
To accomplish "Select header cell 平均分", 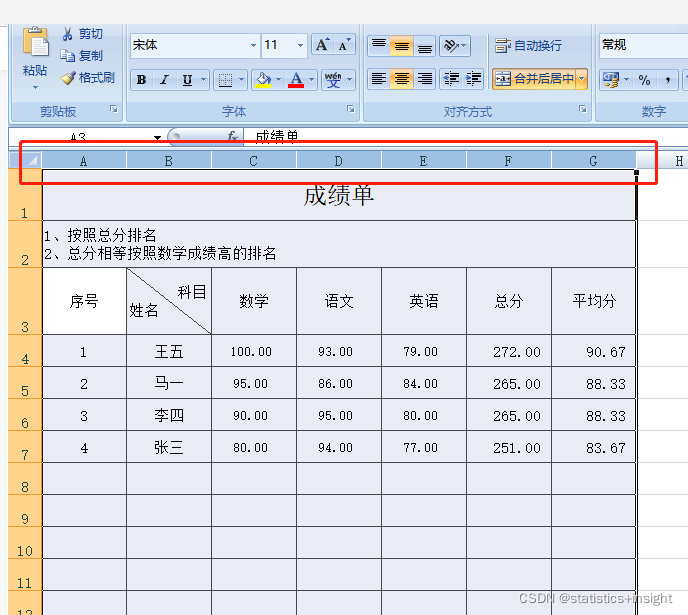I will coord(594,301).
